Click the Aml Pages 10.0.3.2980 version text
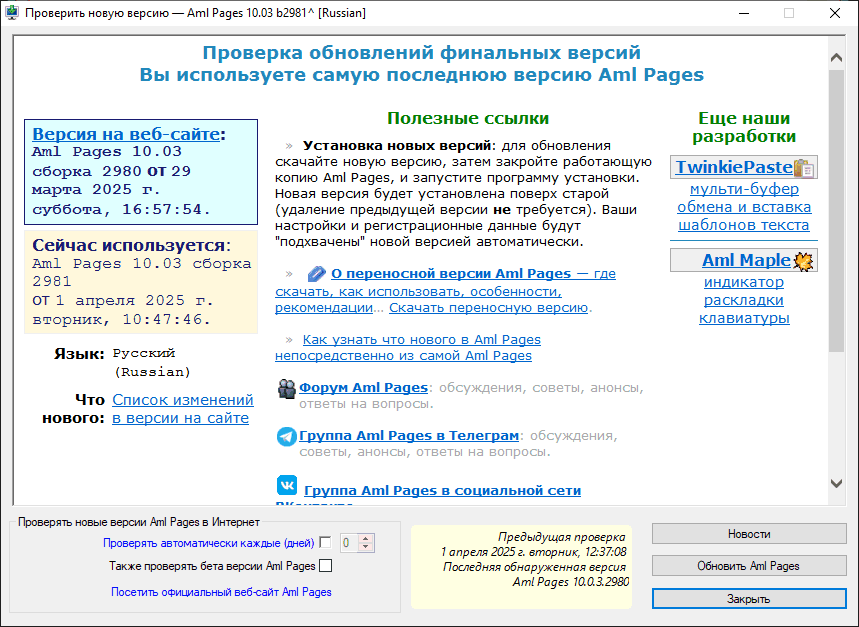Viewport: 859px width, 627px height. click(571, 582)
